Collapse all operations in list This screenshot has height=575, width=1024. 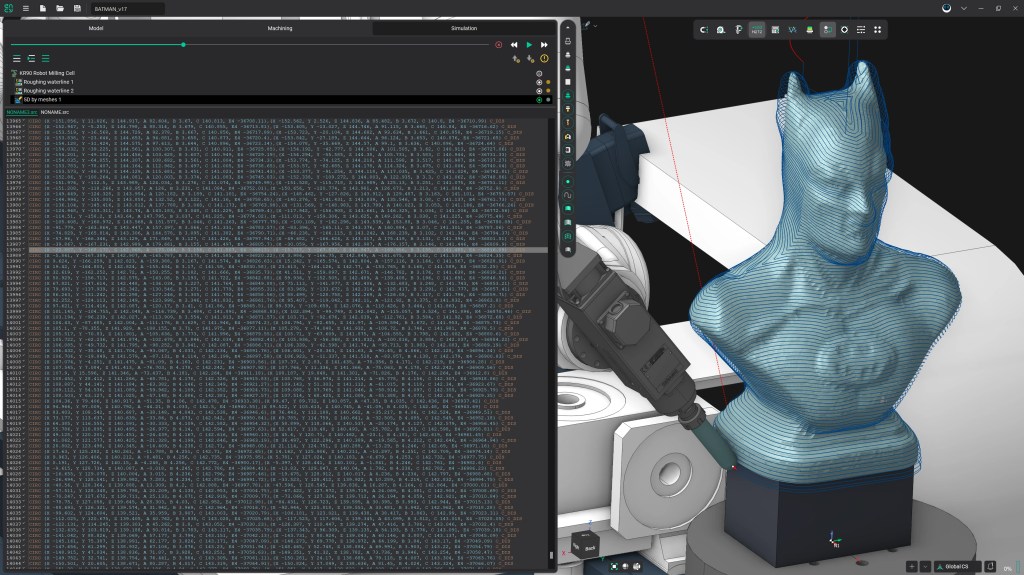(x=17, y=59)
